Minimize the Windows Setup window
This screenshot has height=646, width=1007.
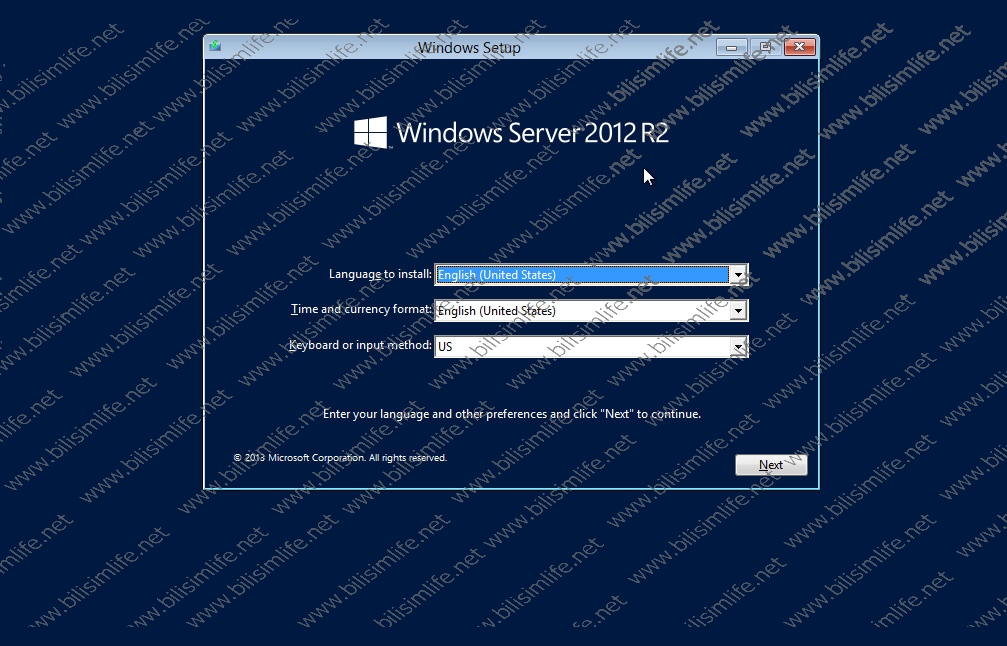[x=731, y=47]
